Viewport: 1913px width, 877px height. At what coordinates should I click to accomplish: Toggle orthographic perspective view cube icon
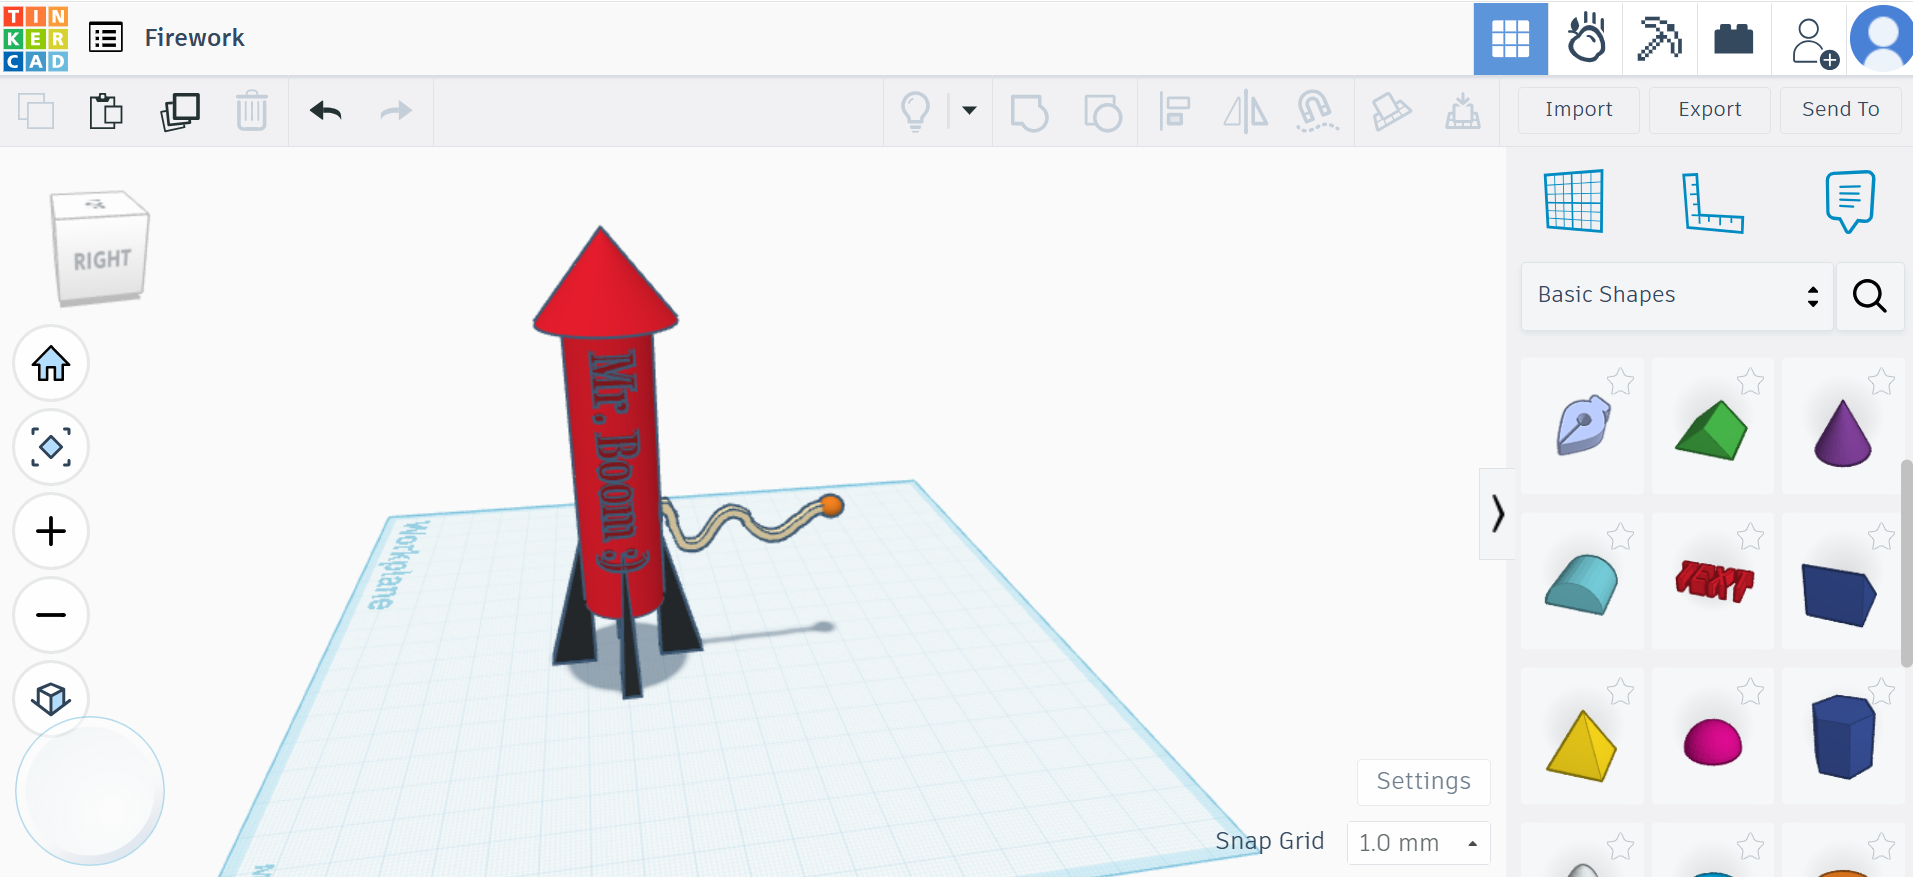click(51, 698)
